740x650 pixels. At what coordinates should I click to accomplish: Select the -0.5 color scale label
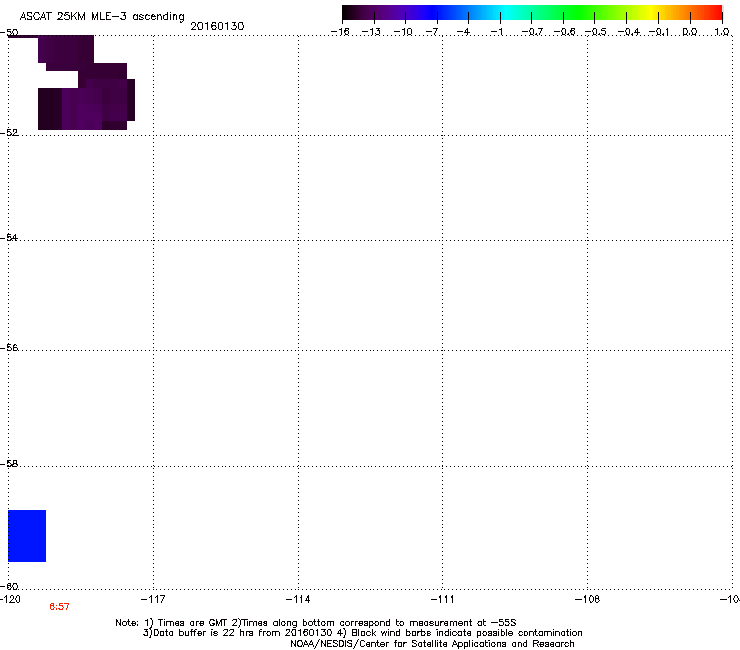pyautogui.click(x=596, y=32)
